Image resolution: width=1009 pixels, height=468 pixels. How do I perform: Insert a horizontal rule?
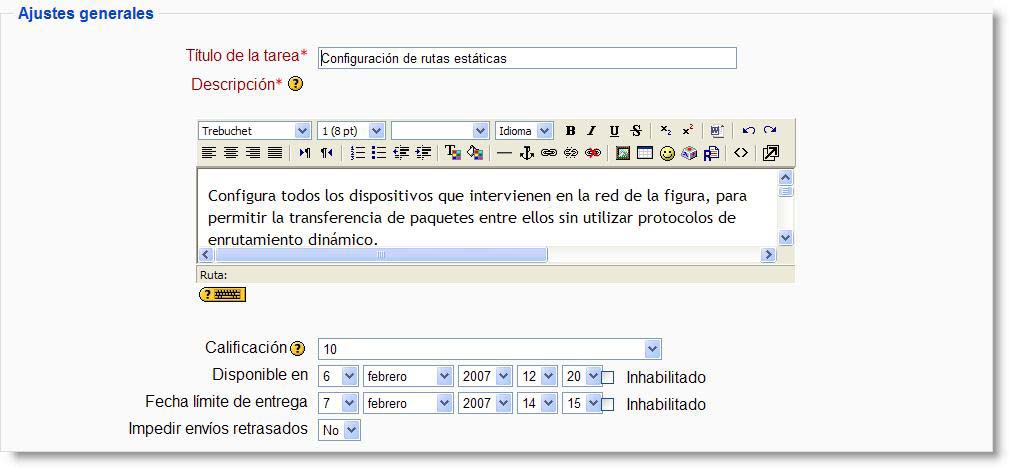pos(505,153)
